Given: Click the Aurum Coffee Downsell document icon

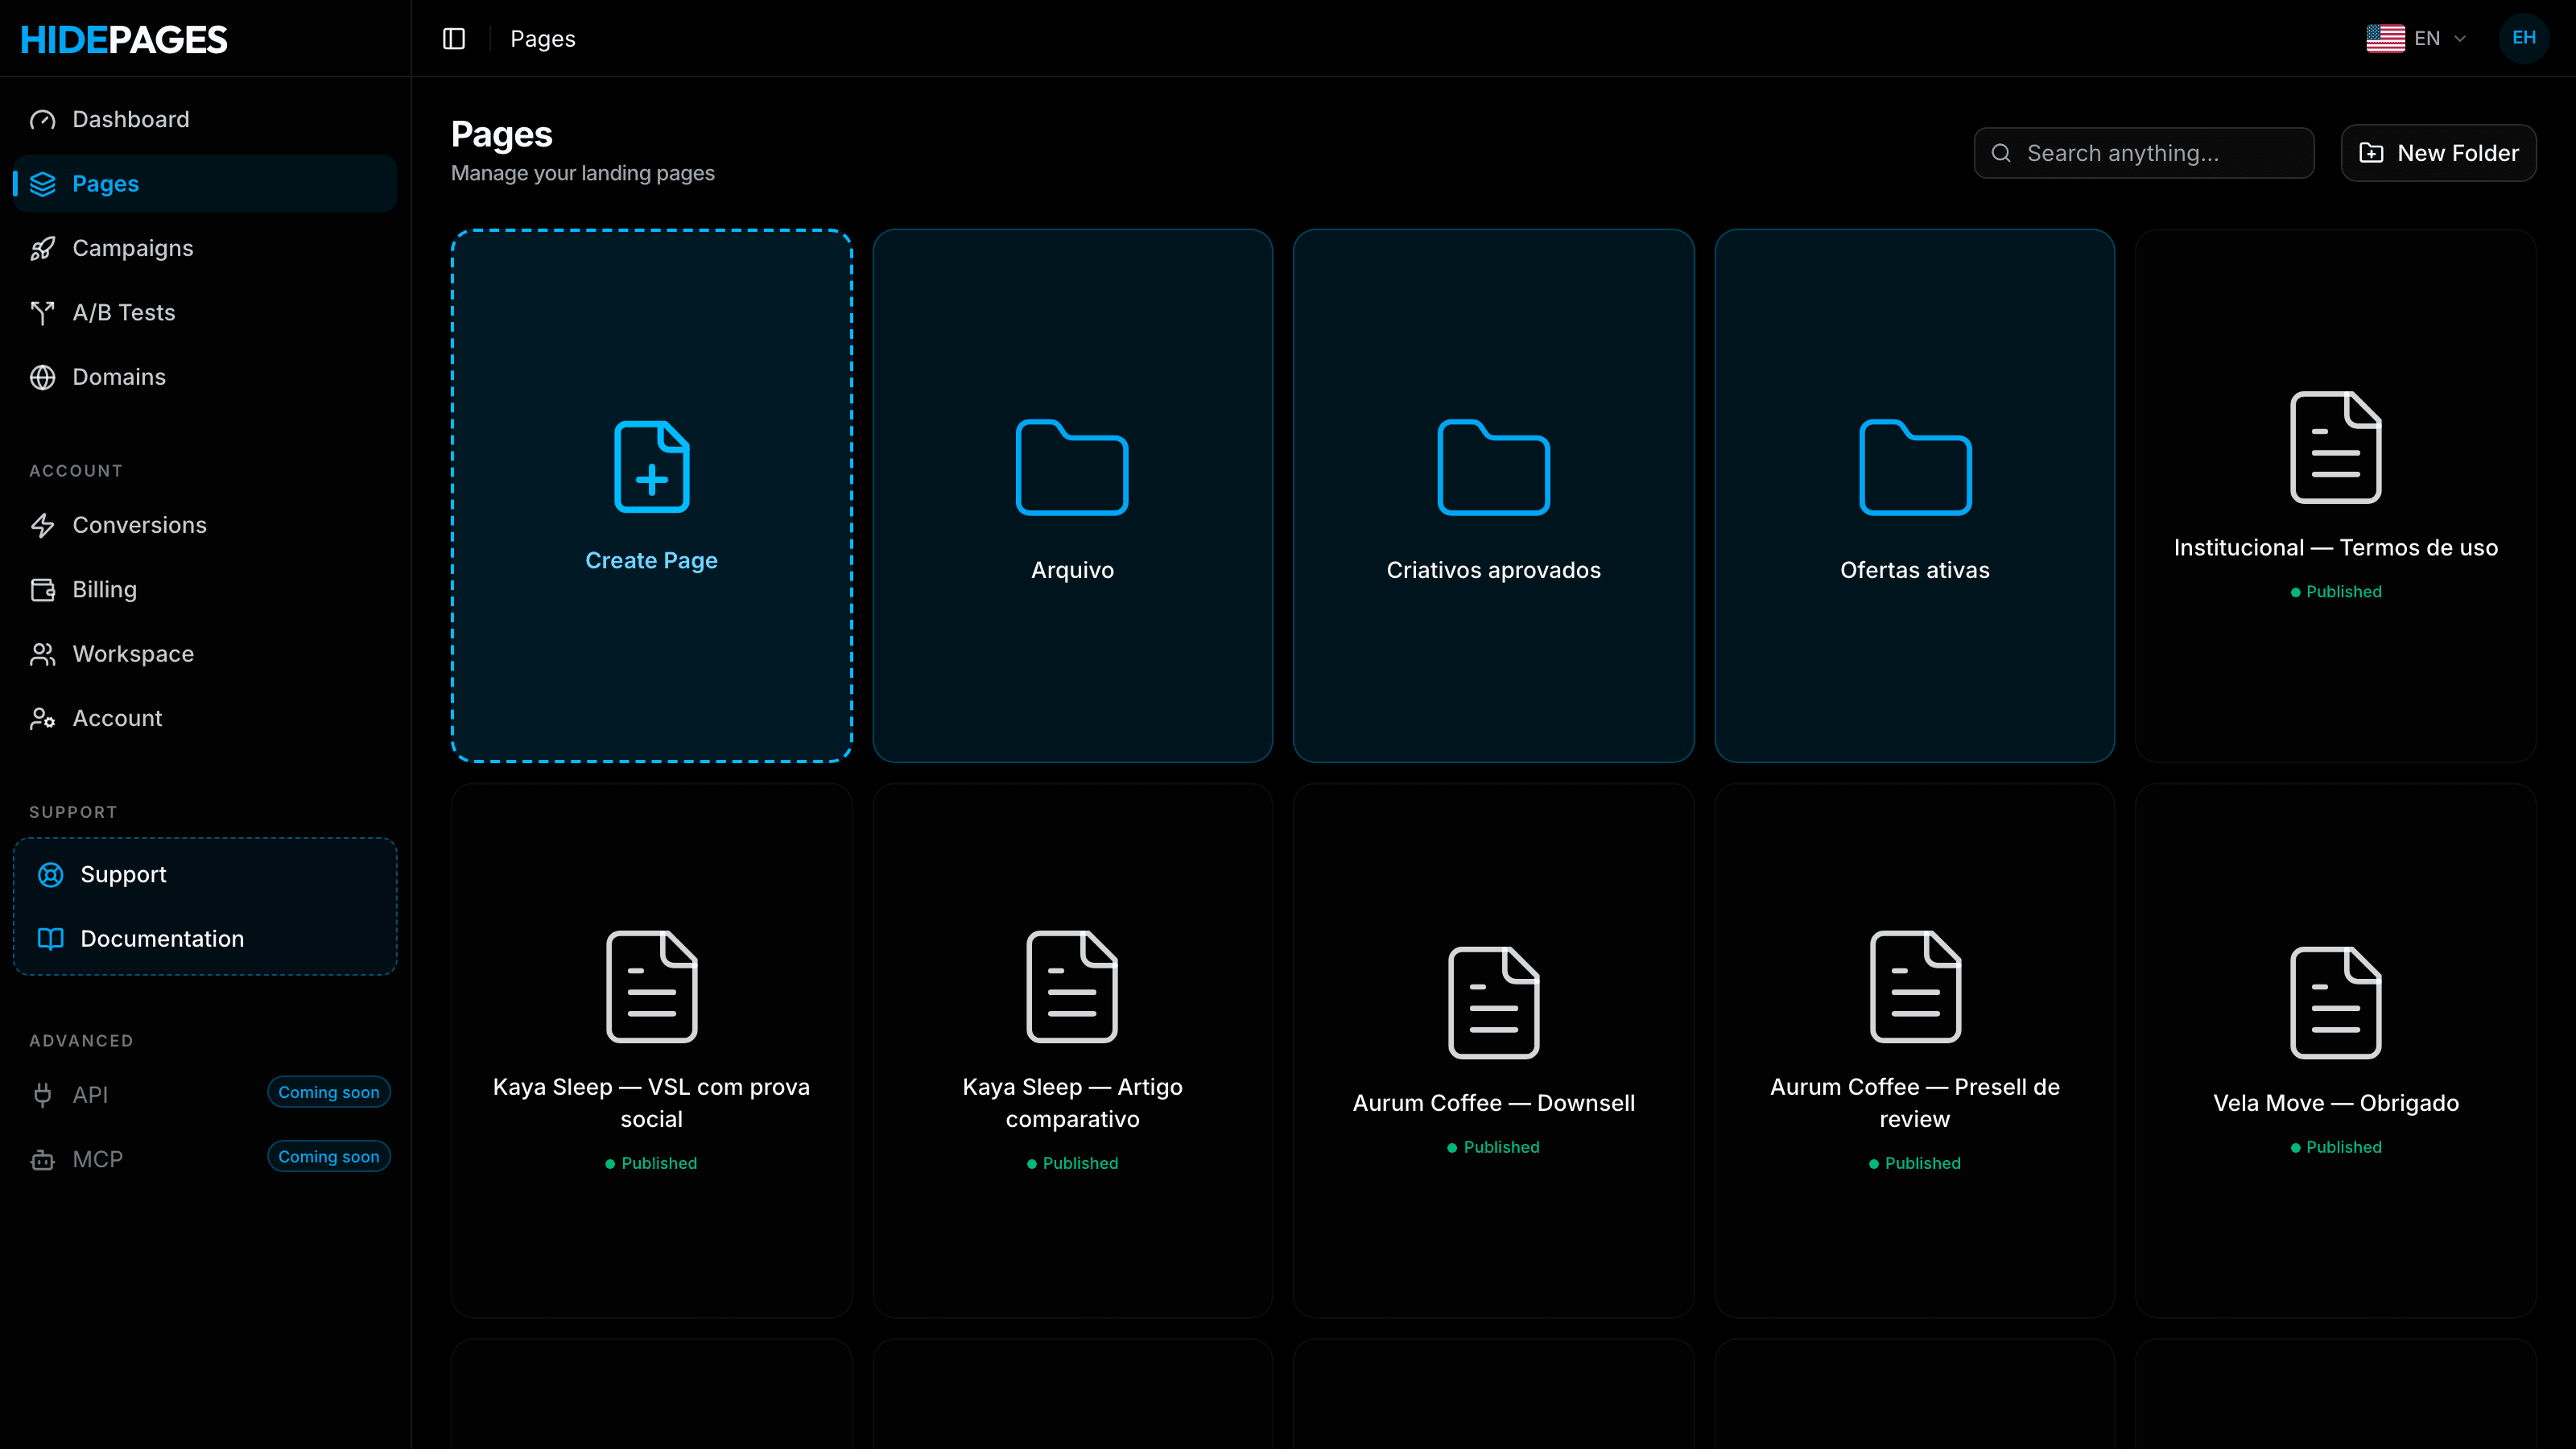Looking at the screenshot, I should tap(1493, 1003).
